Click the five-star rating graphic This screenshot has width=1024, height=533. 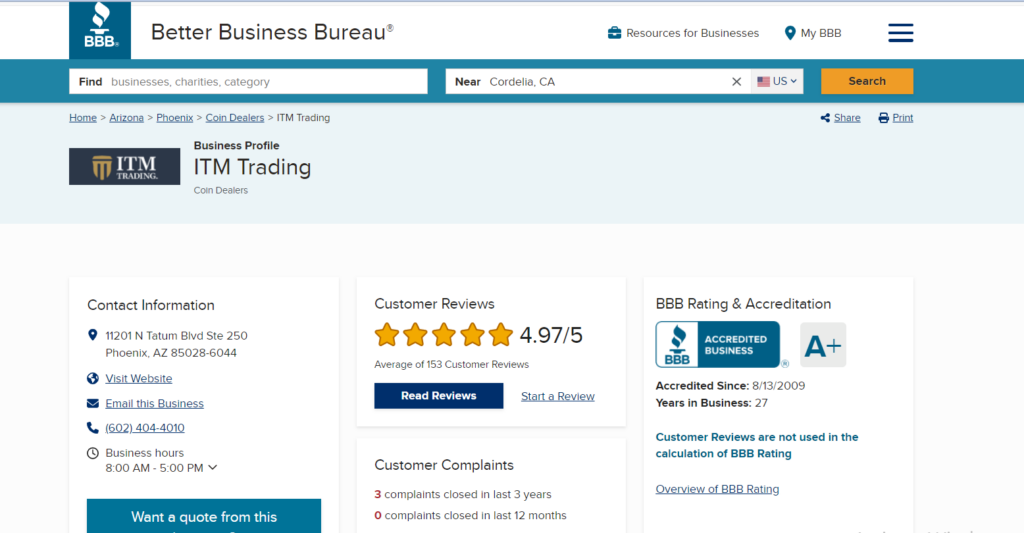[444, 334]
